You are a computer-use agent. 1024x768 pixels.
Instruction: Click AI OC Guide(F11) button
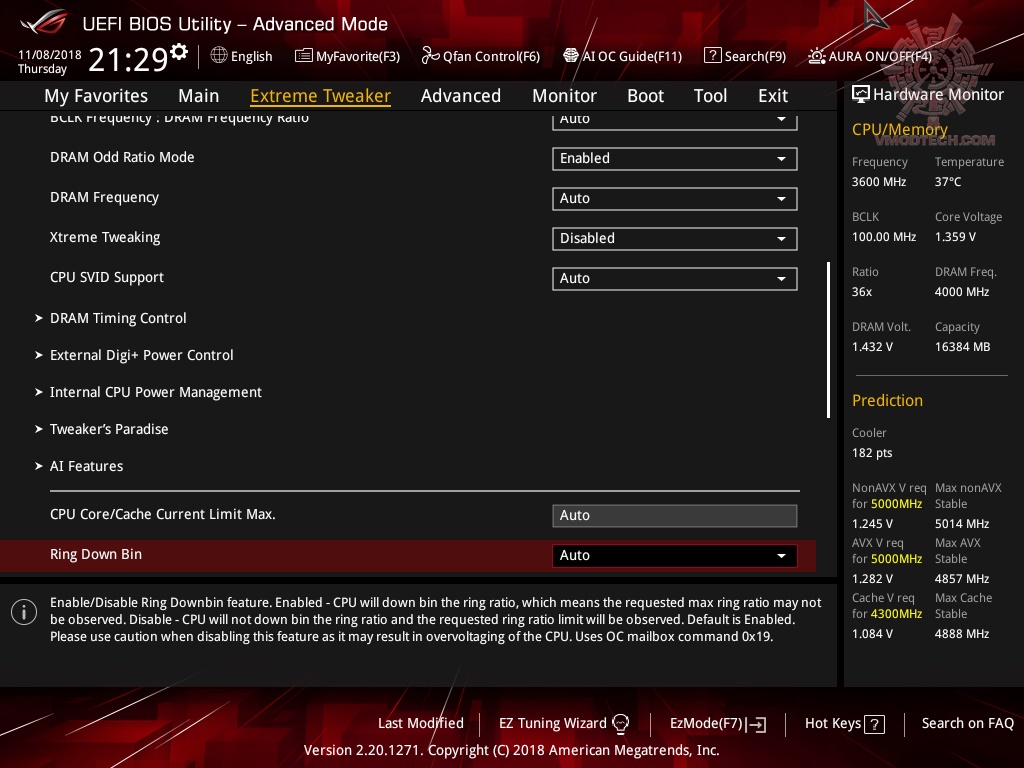[622, 56]
